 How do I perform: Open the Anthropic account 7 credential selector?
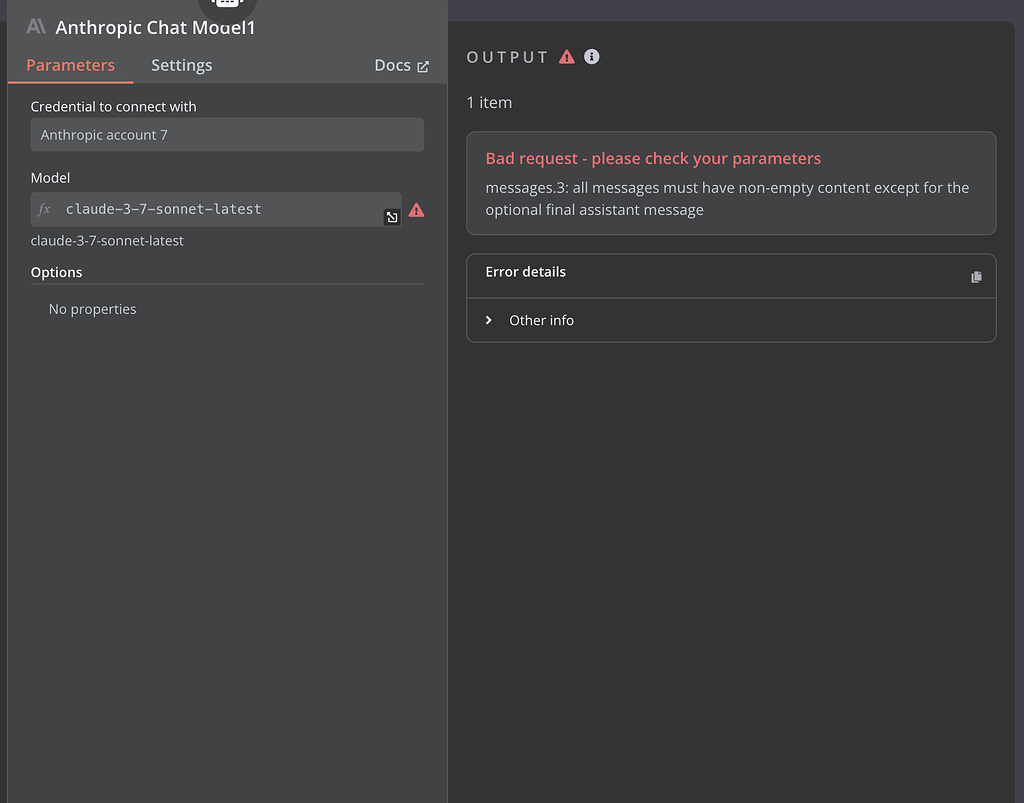(x=227, y=134)
